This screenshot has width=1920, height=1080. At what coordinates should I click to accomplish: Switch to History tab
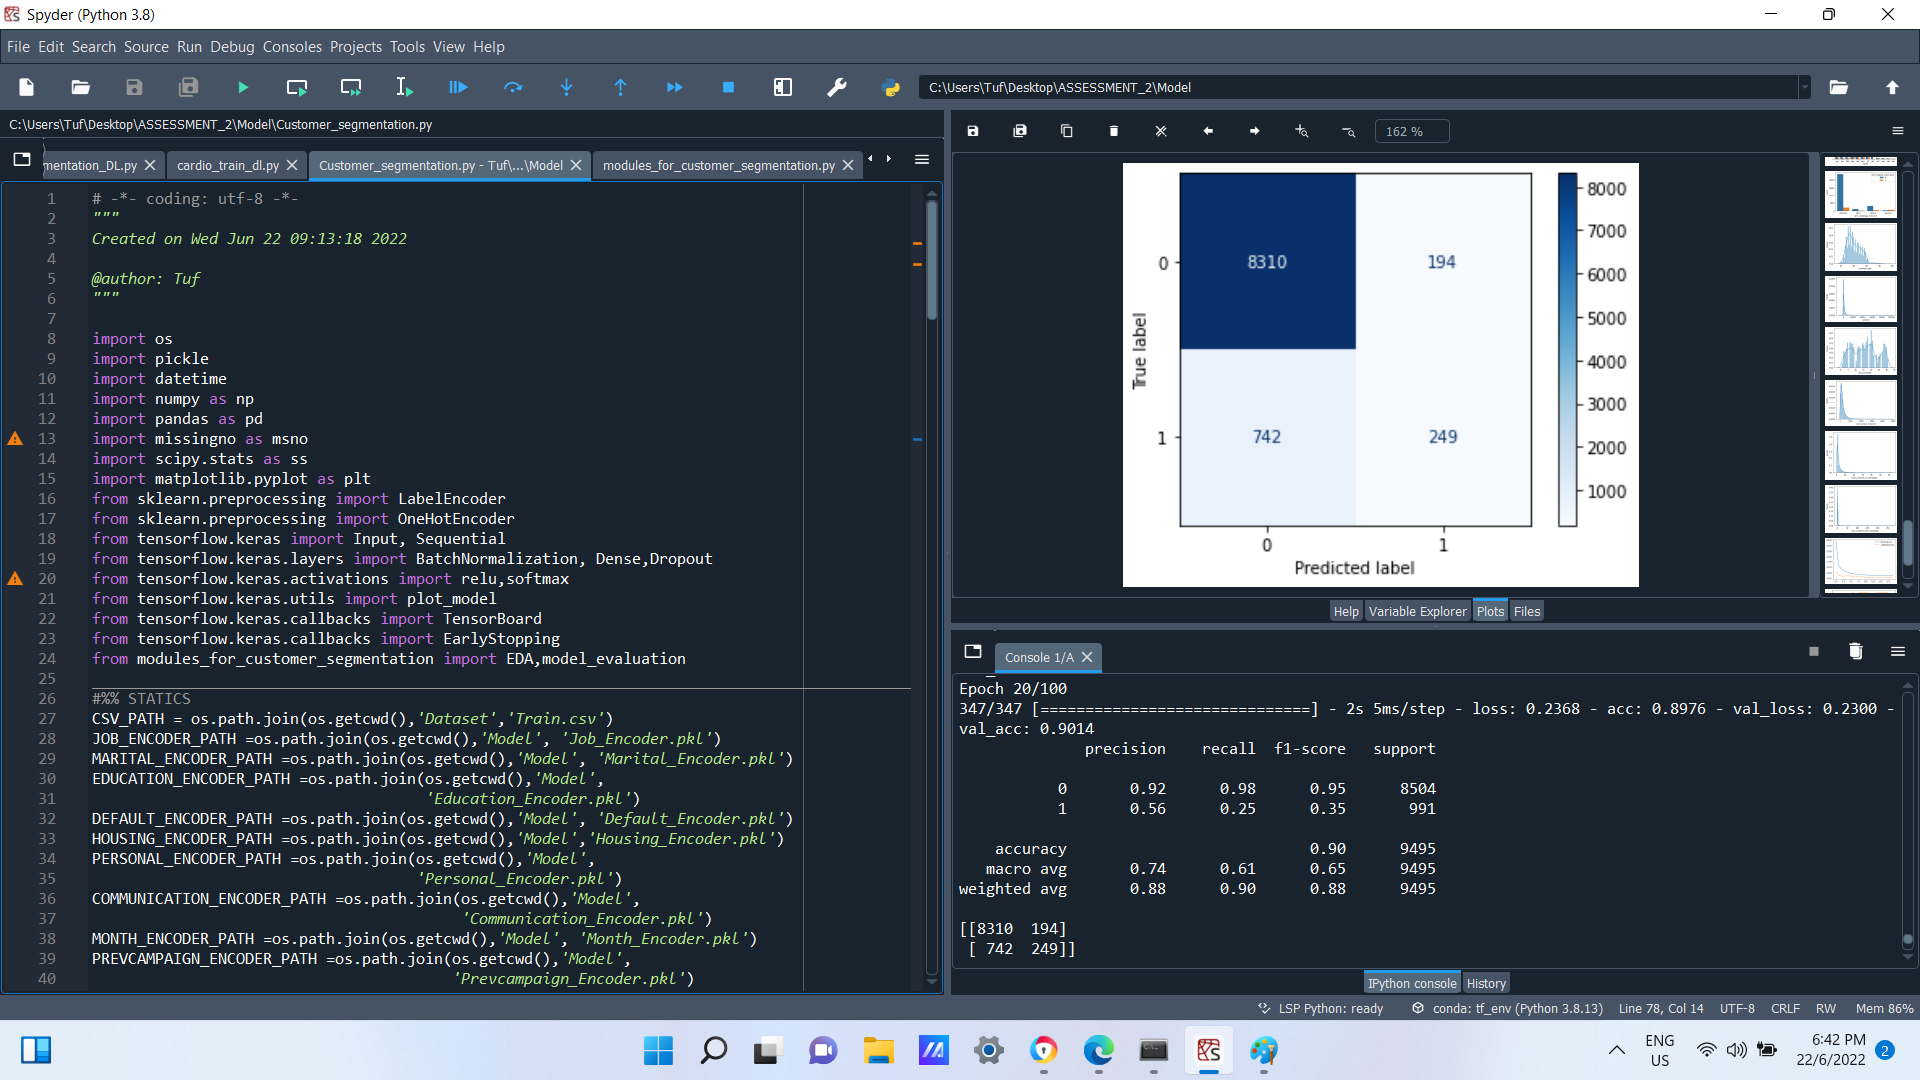click(x=1486, y=984)
